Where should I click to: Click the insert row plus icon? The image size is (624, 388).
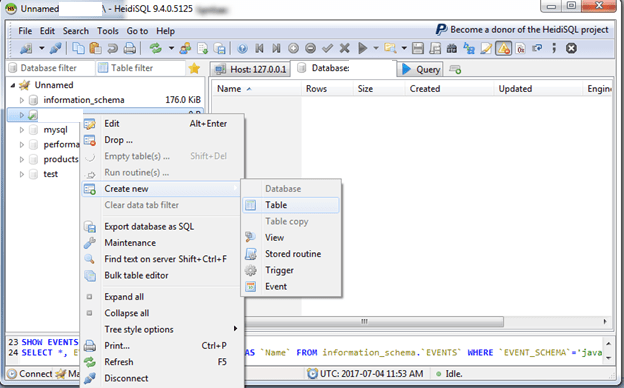pos(293,49)
